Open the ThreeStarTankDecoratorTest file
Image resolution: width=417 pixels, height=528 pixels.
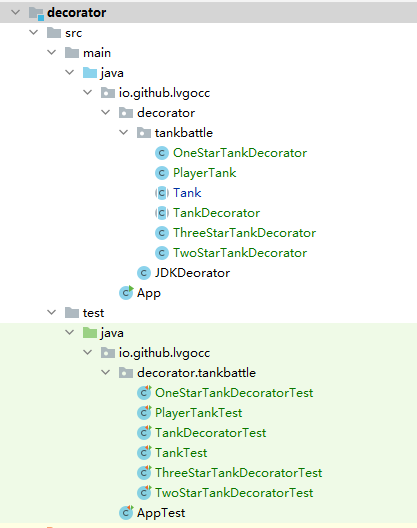pos(238,472)
